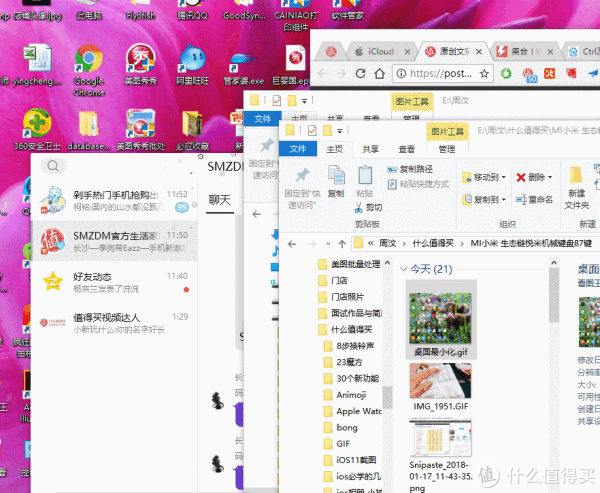
Task: Switch to 共享 ribbon tab
Action: (x=370, y=149)
